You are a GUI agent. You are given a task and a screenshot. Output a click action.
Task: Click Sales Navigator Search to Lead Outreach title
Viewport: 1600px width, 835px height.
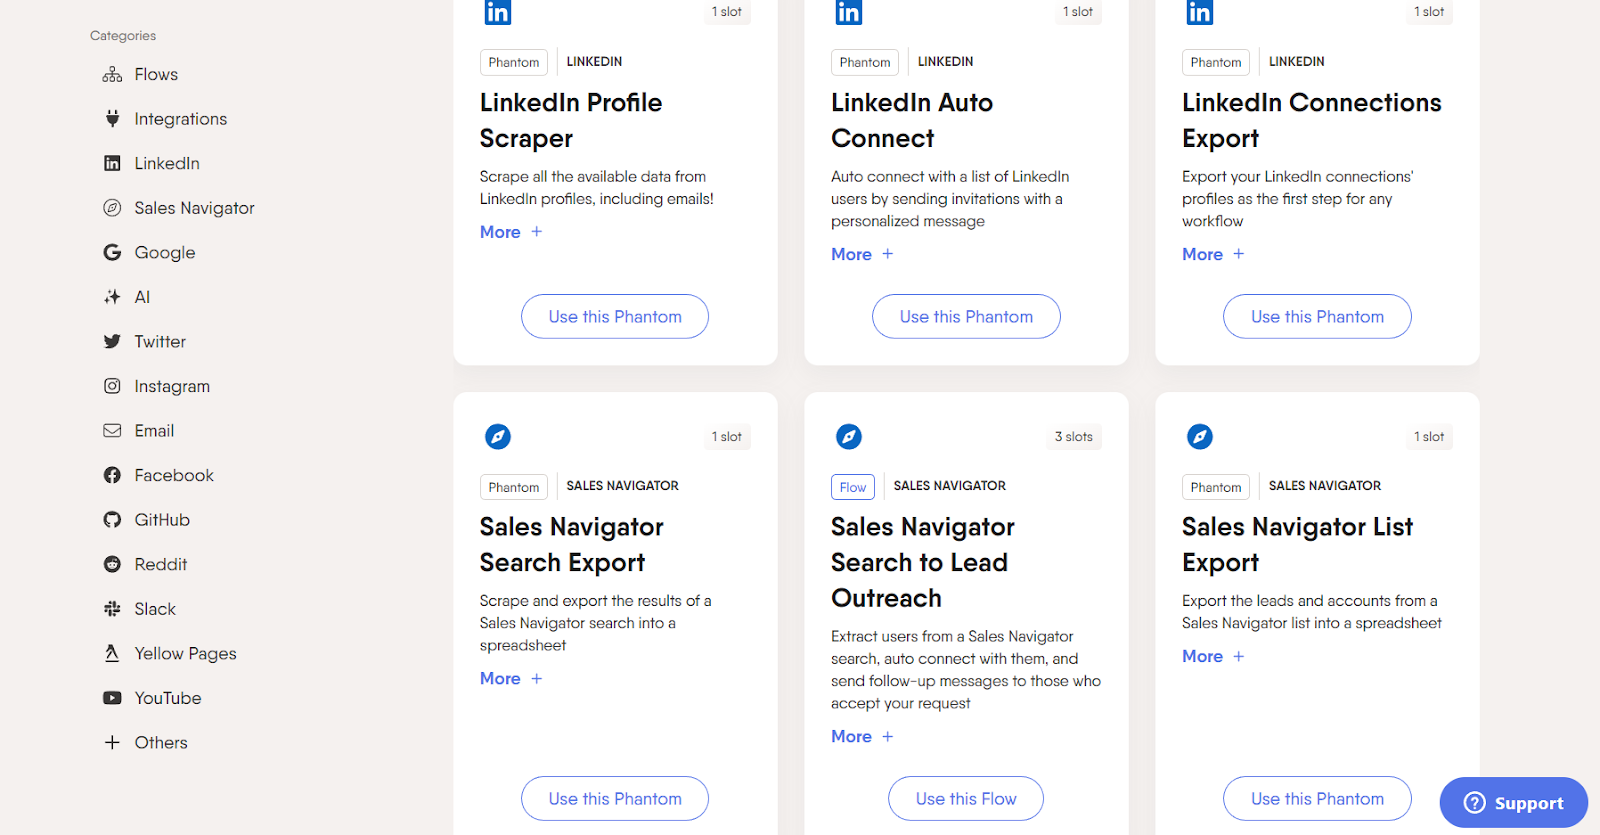pyautogui.click(x=923, y=563)
